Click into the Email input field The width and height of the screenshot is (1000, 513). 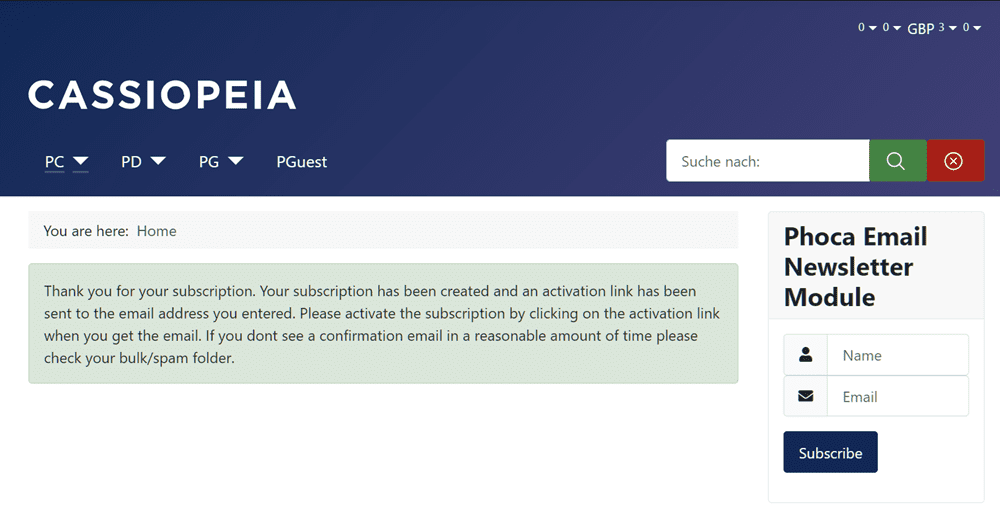pos(897,396)
